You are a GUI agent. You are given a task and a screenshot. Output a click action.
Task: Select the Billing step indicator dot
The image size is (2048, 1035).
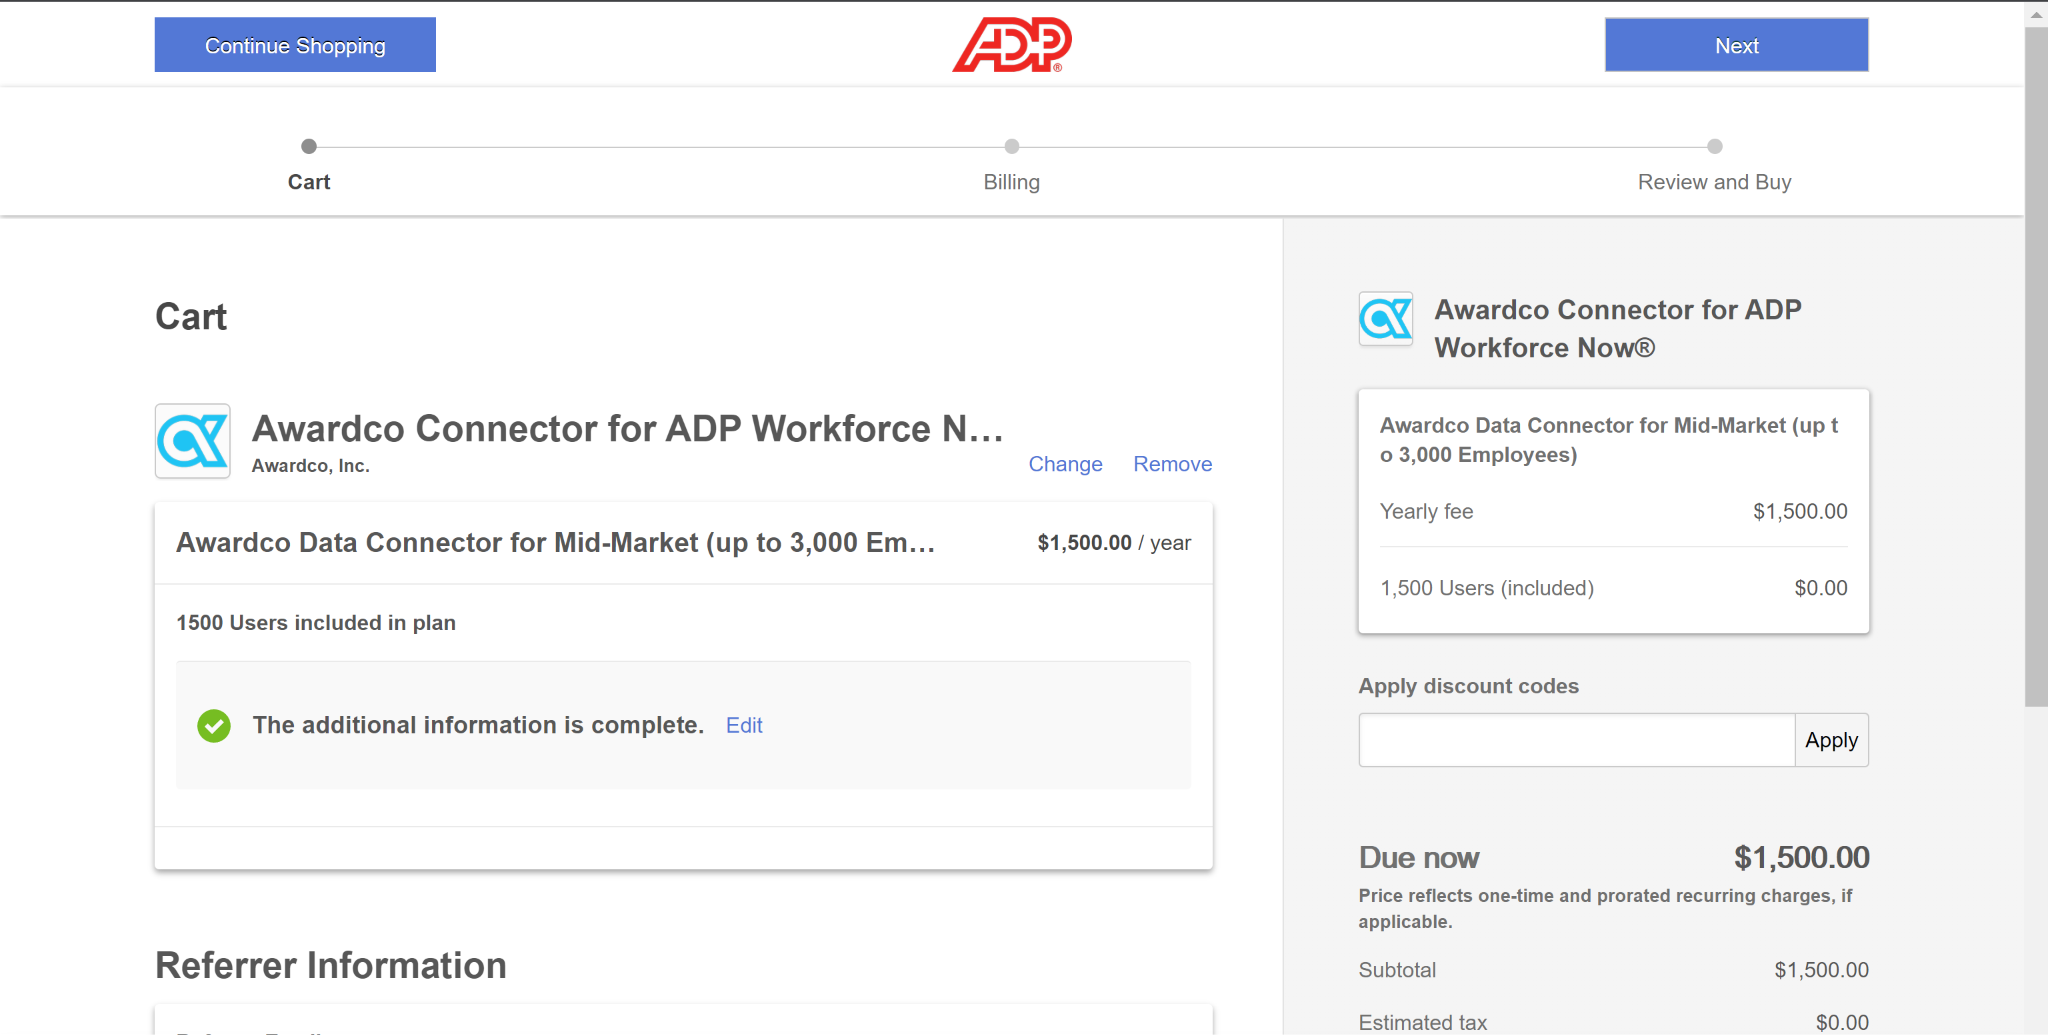tap(1011, 146)
